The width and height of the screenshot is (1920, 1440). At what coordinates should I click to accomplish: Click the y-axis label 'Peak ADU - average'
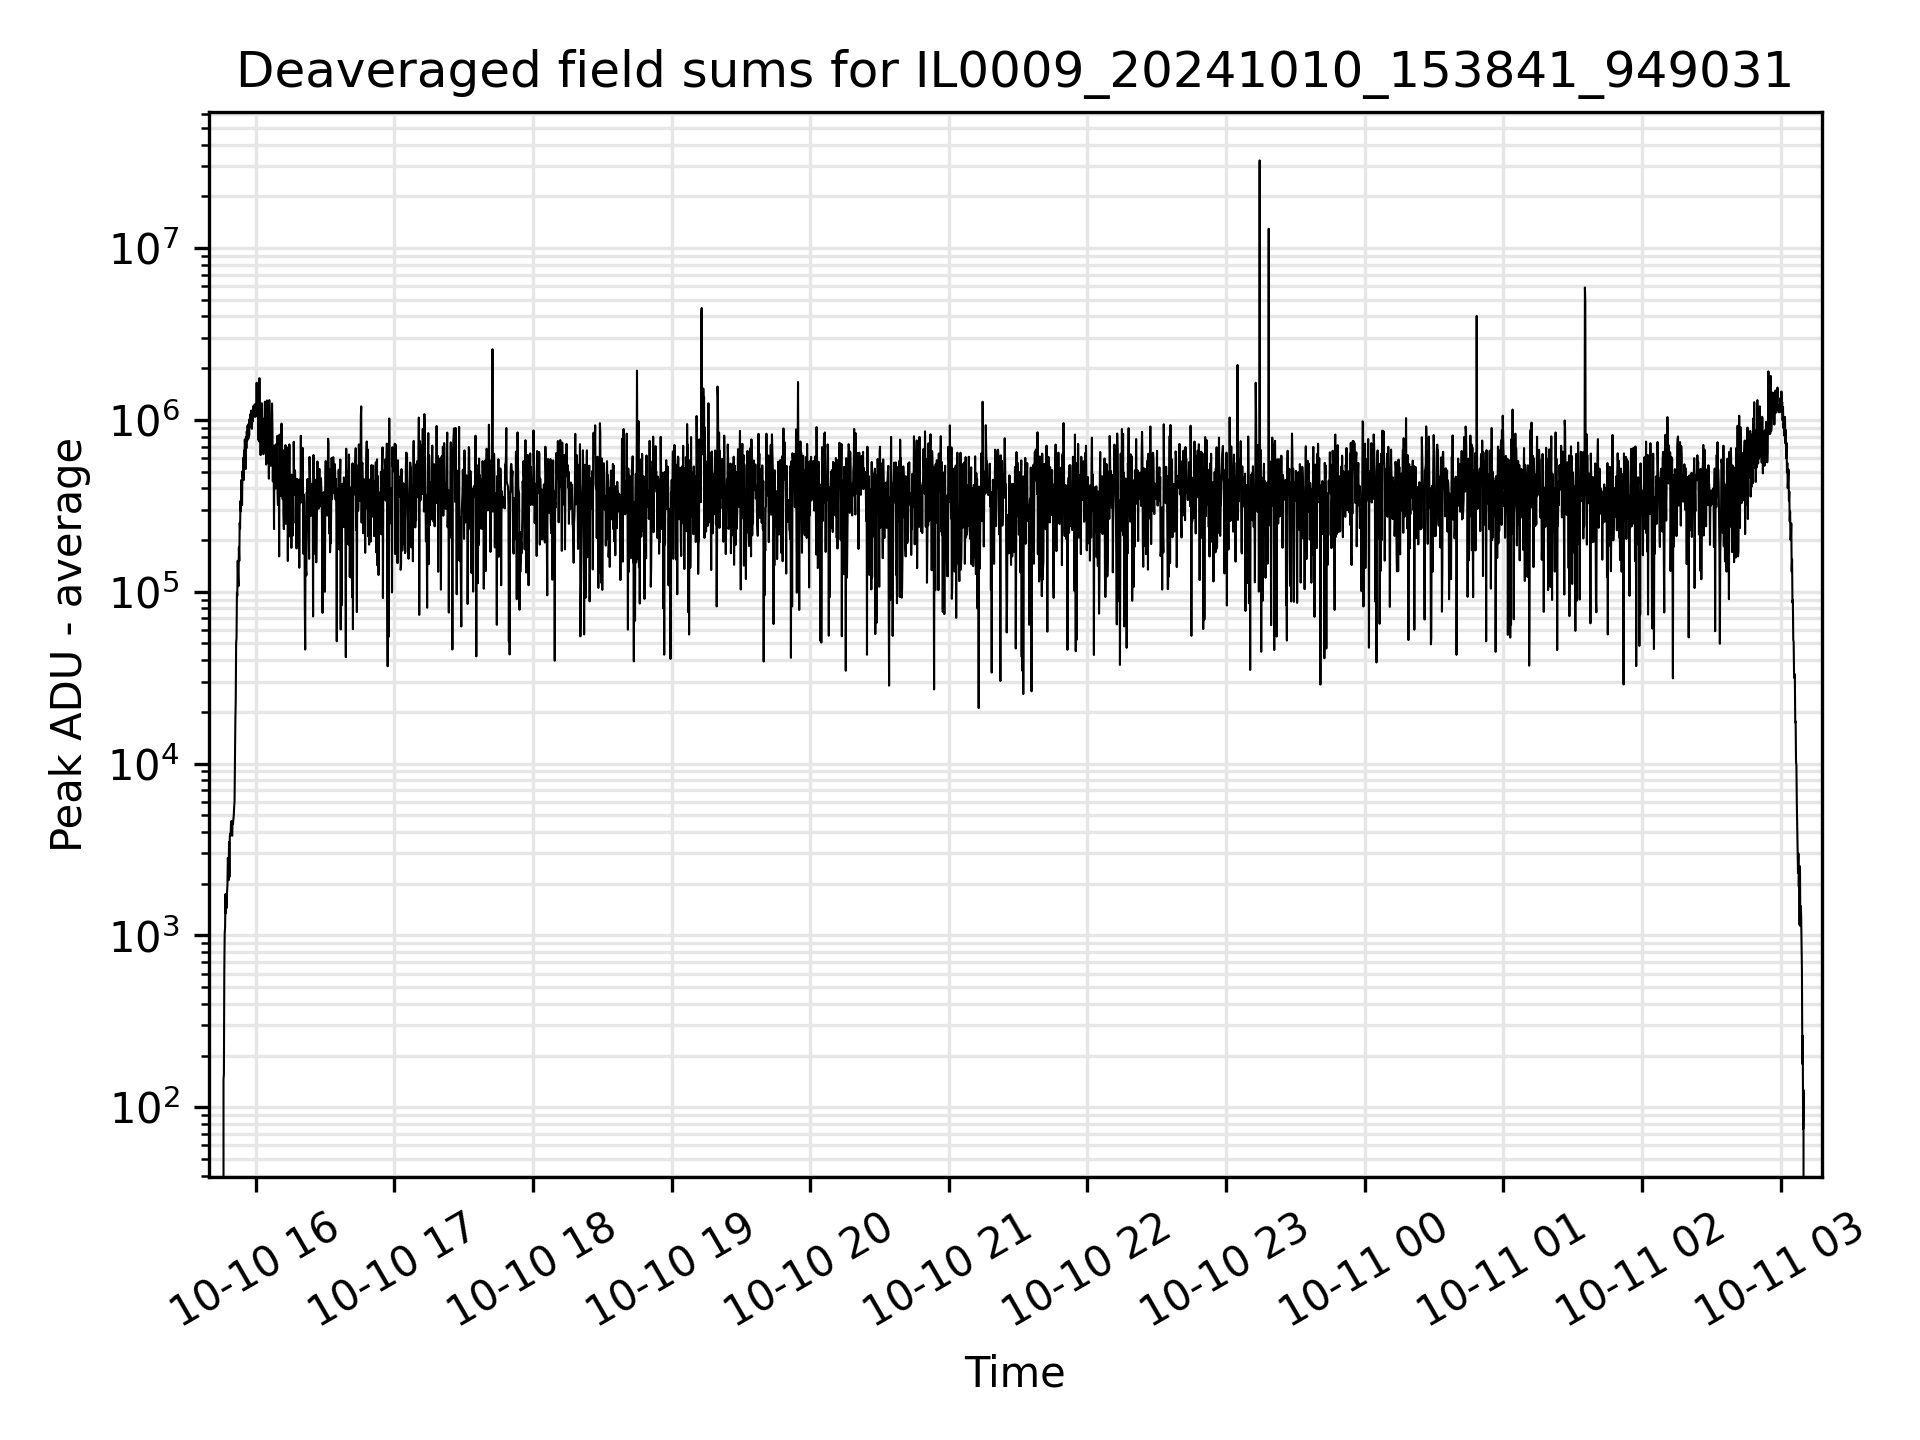click(x=67, y=645)
